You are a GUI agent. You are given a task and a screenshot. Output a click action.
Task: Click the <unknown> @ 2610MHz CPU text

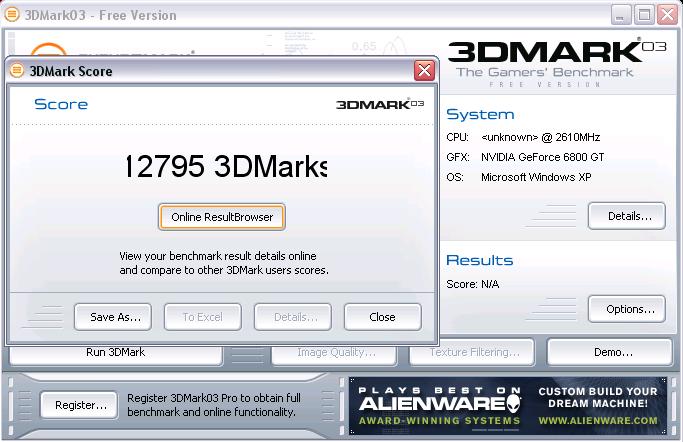click(x=541, y=137)
